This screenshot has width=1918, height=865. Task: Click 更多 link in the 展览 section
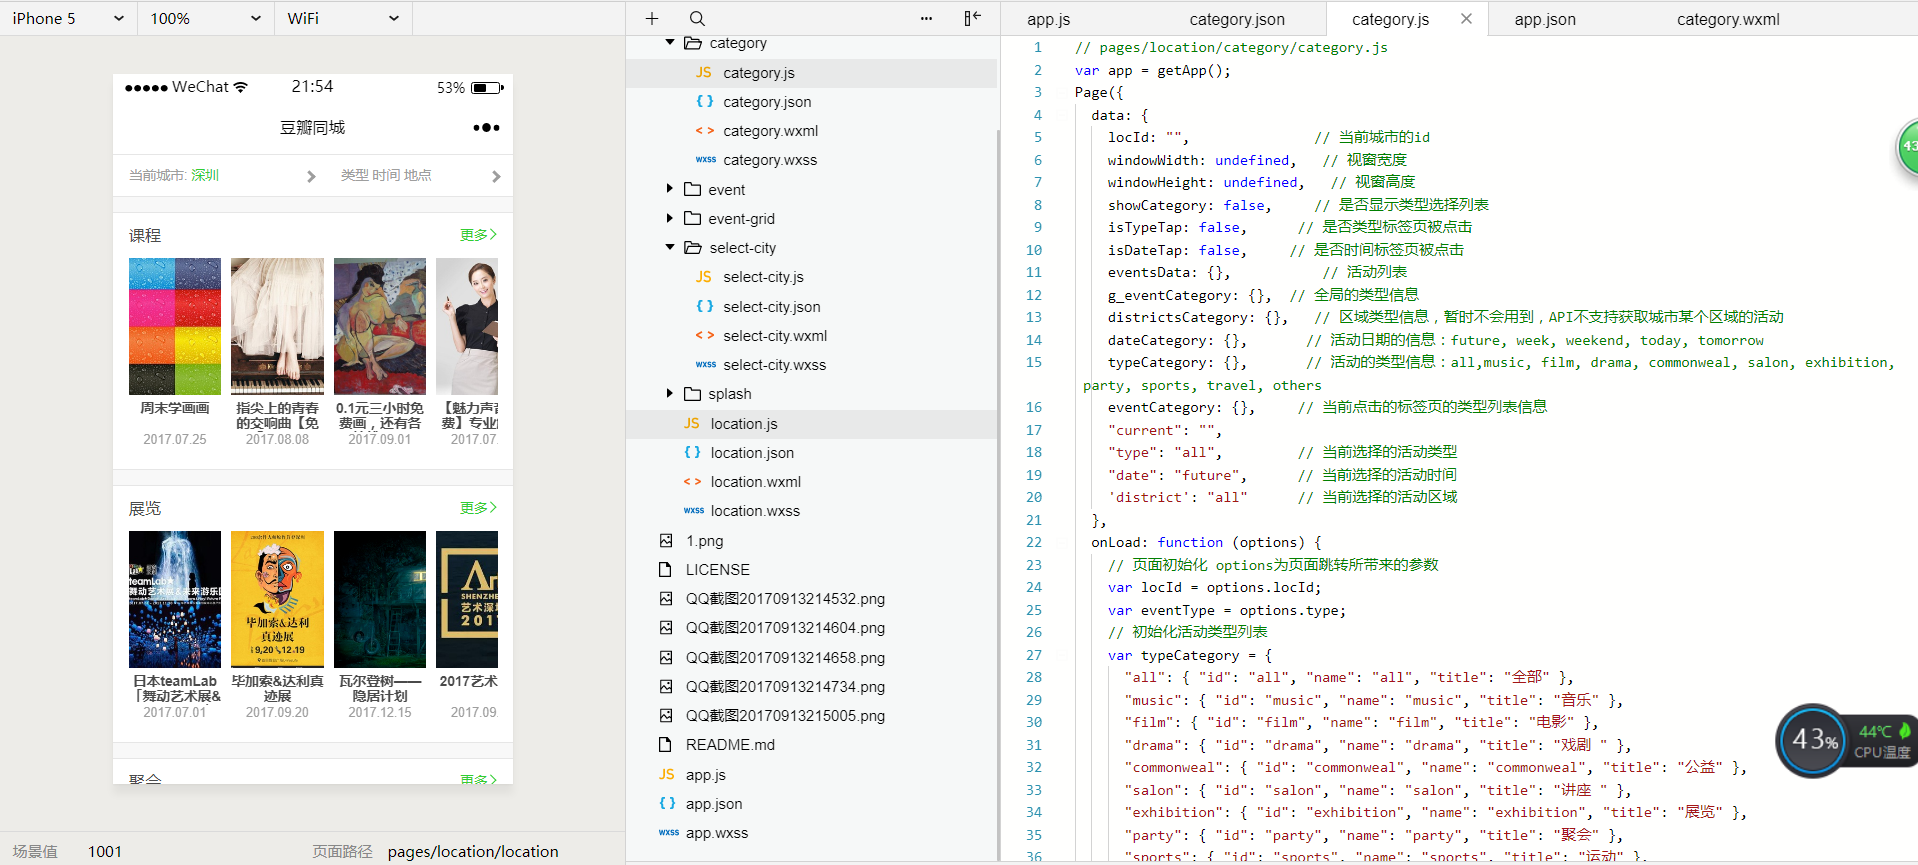tap(478, 508)
